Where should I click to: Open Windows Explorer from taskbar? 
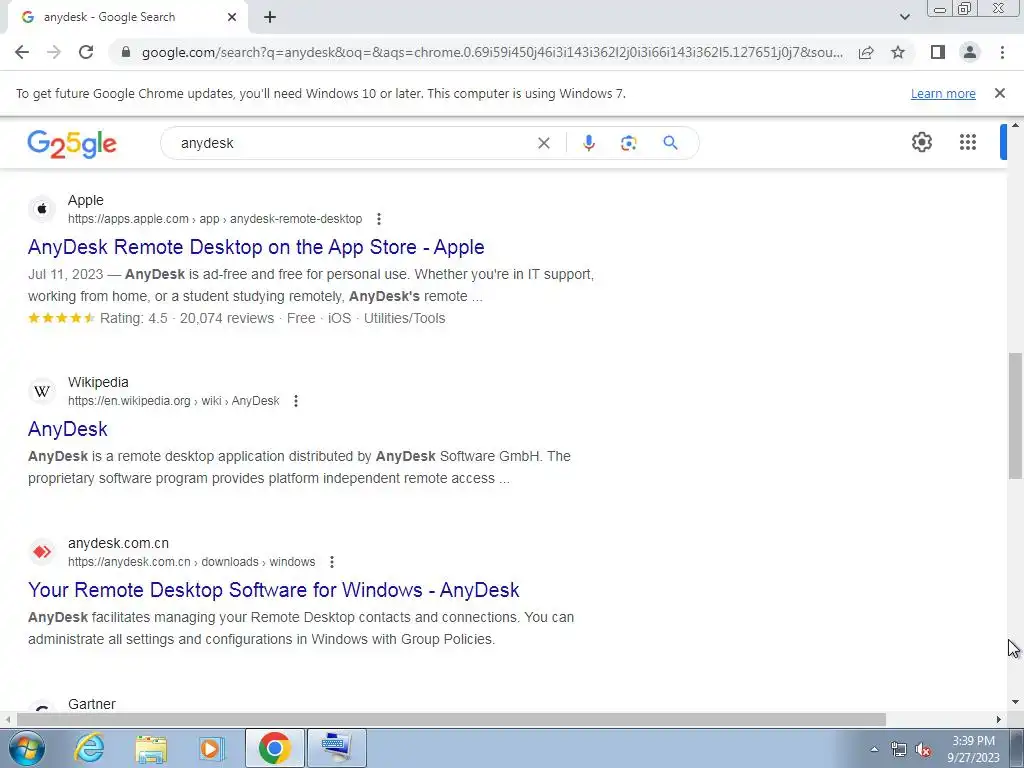pos(152,748)
